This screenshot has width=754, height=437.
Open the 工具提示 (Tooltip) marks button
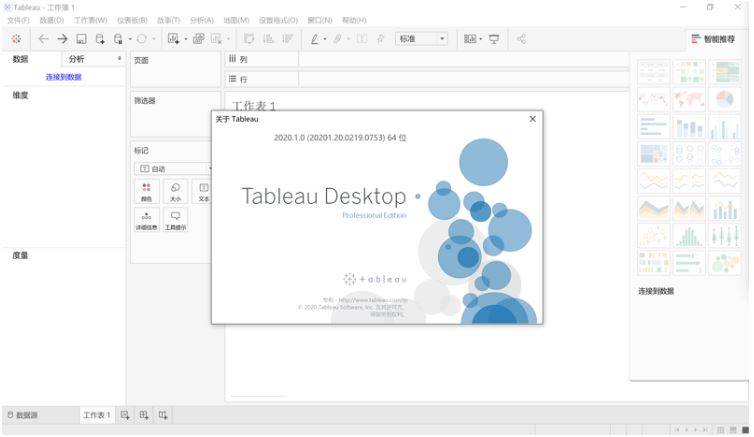175,220
